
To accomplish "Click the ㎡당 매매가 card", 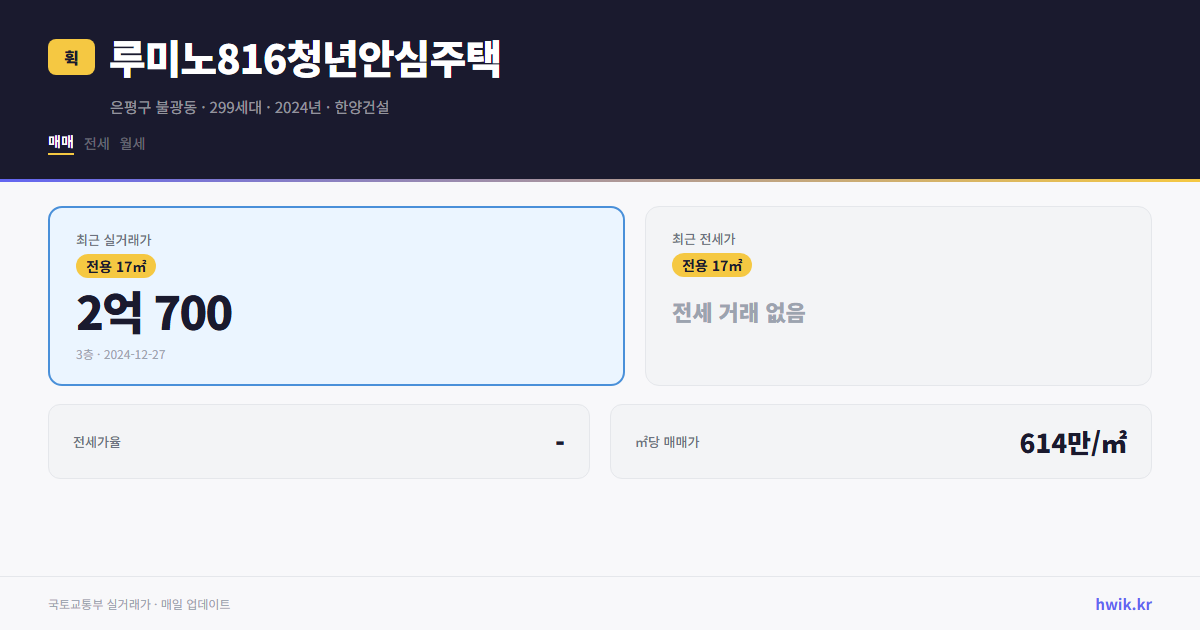I will click(x=880, y=441).
